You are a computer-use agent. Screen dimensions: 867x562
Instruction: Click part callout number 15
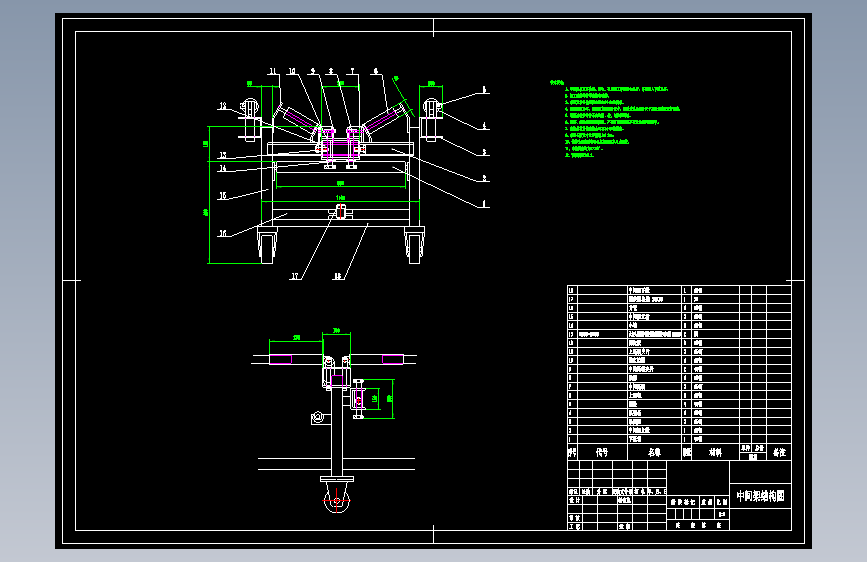(223, 195)
